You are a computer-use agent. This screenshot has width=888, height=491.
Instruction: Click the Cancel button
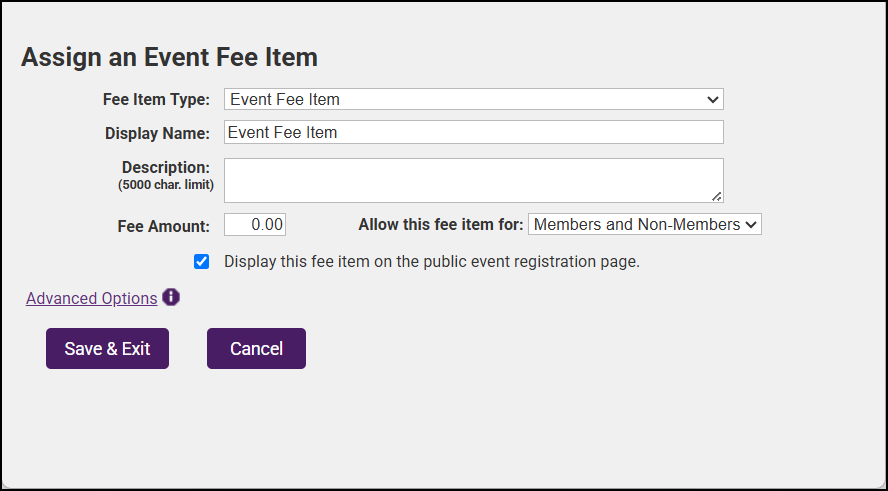click(x=256, y=348)
